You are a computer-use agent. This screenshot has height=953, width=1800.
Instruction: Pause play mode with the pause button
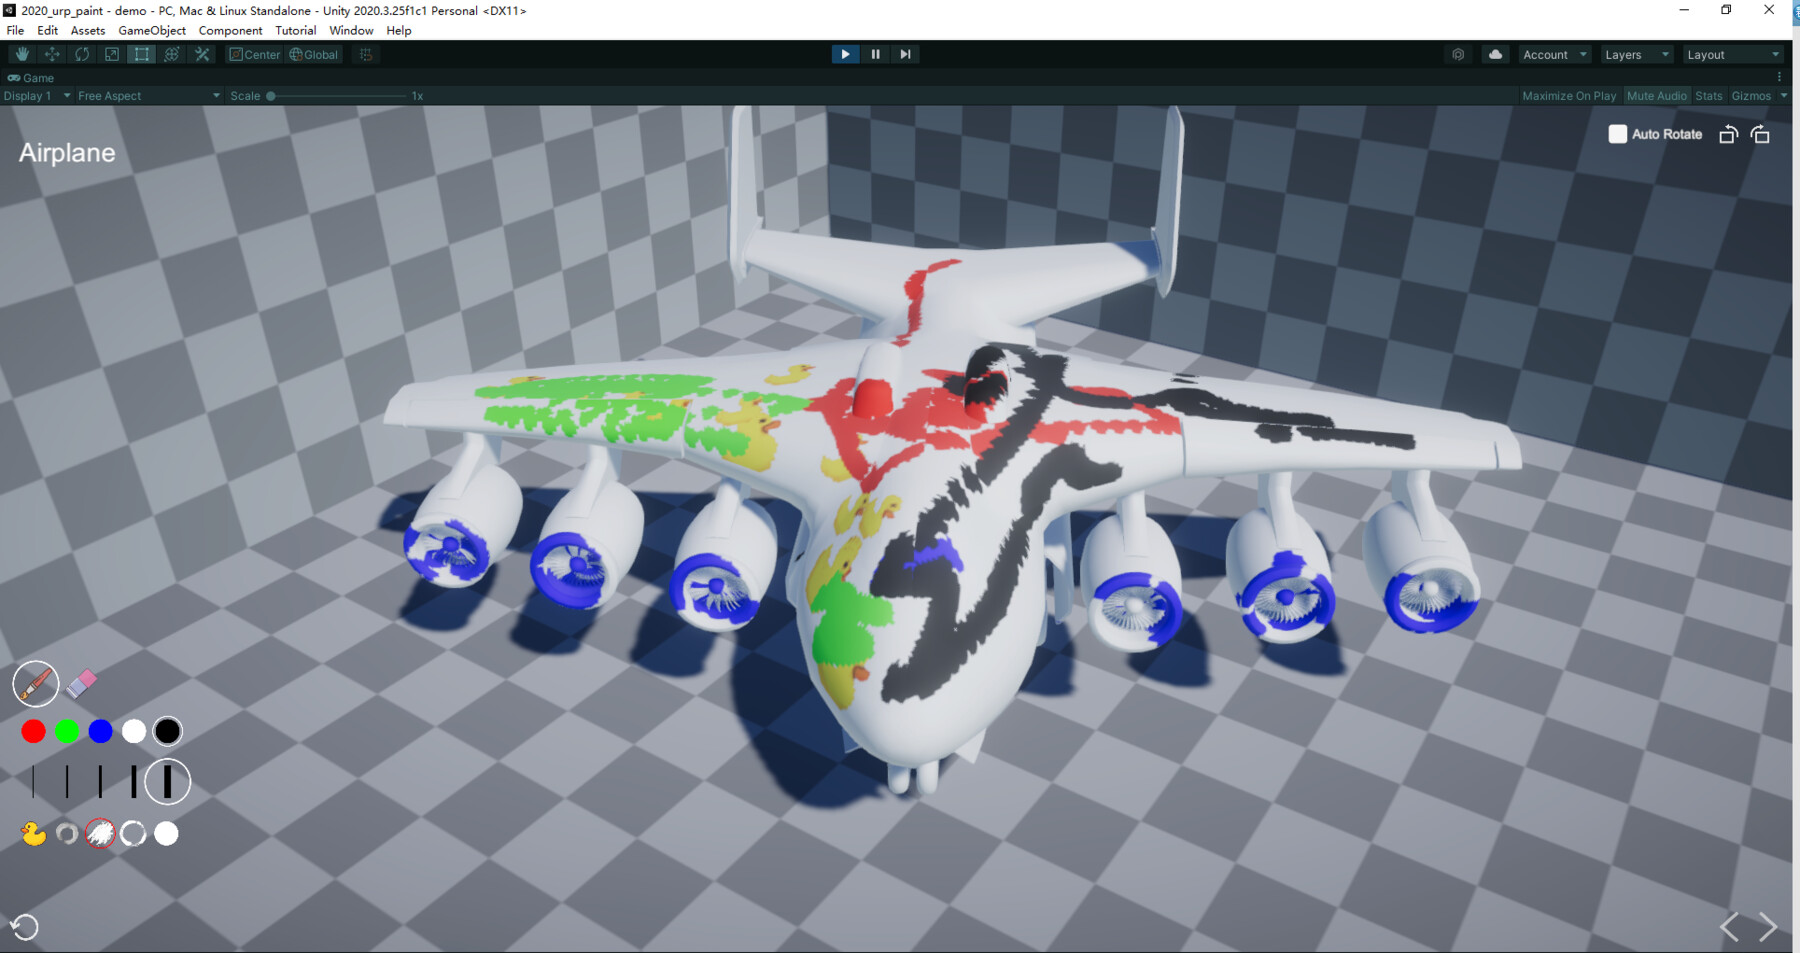pyautogui.click(x=875, y=54)
